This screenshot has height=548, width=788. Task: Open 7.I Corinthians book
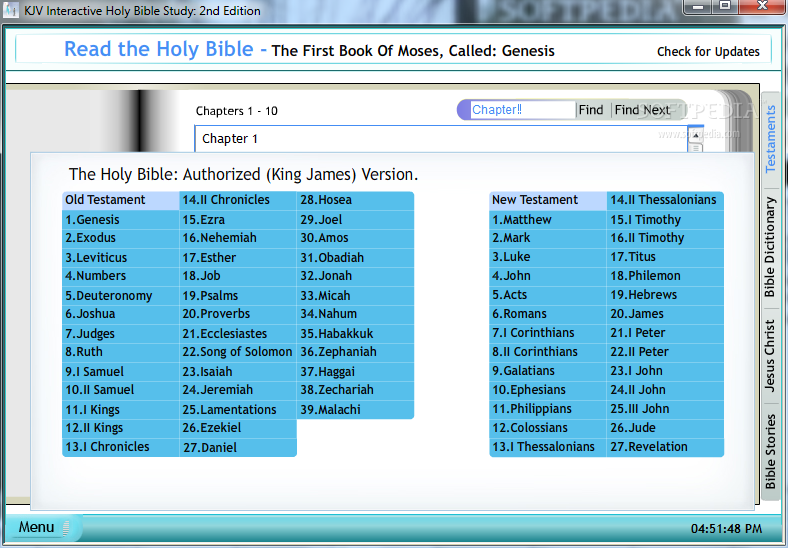(548, 333)
